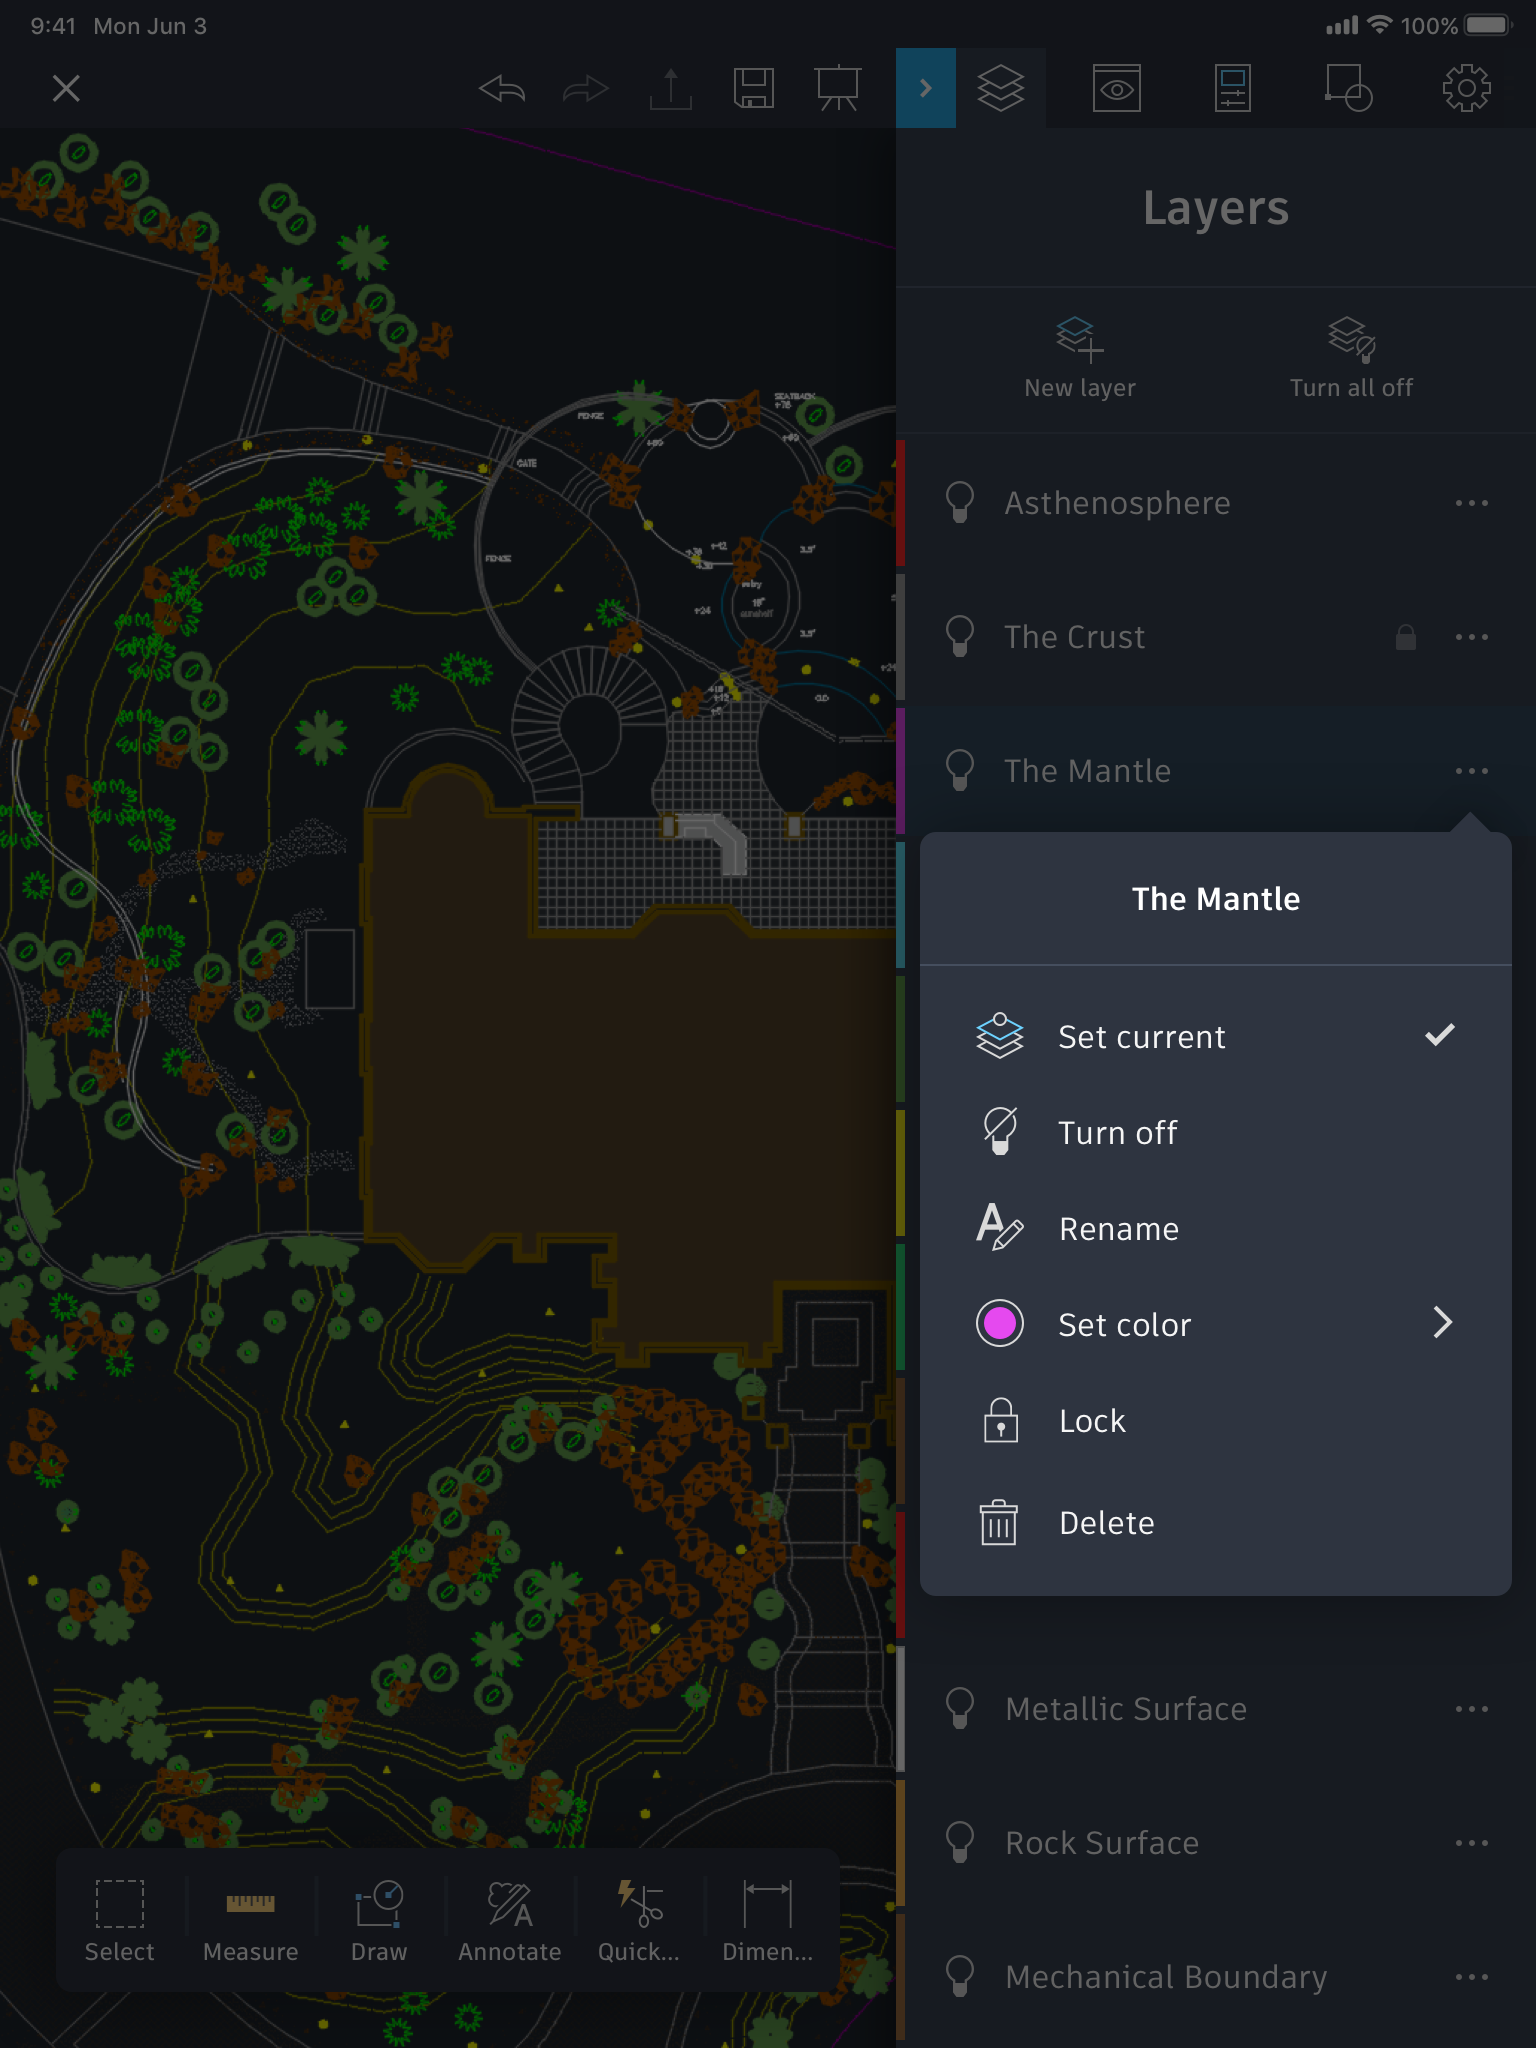Toggle The Crust layer light bulb
The image size is (1536, 2048).
[x=960, y=637]
